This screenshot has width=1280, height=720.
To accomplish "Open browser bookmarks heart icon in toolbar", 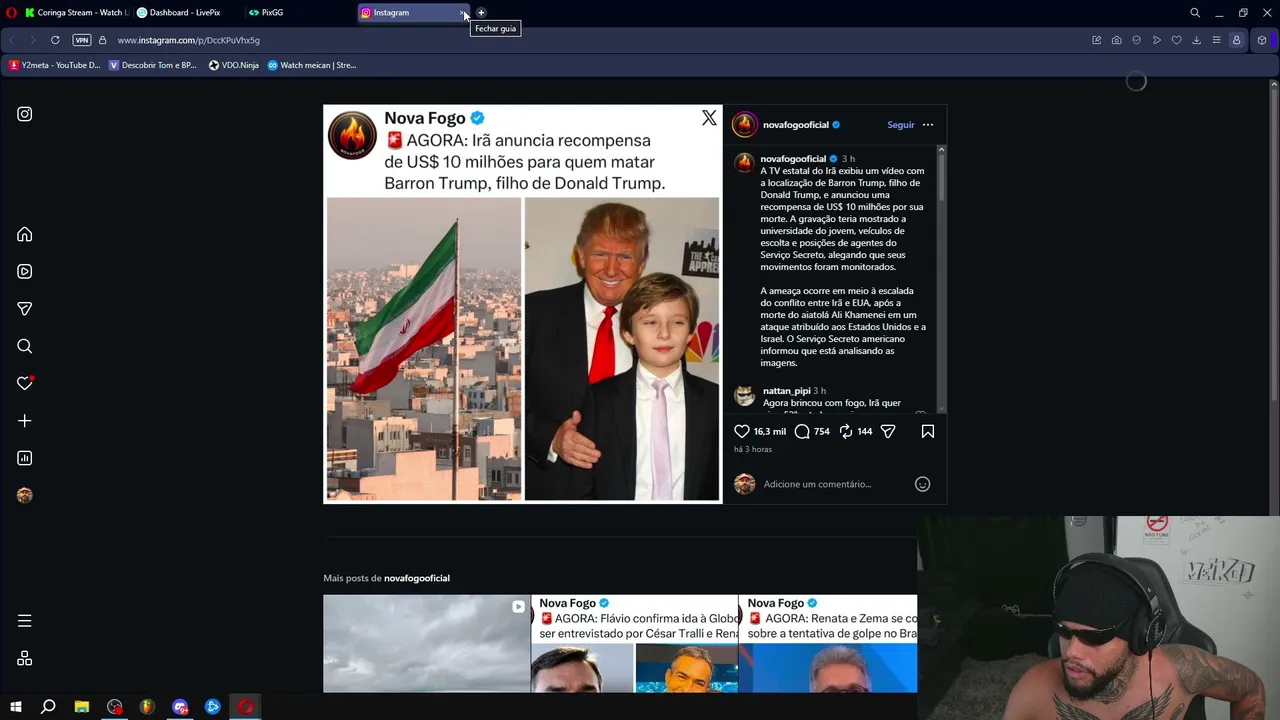I will (1176, 40).
